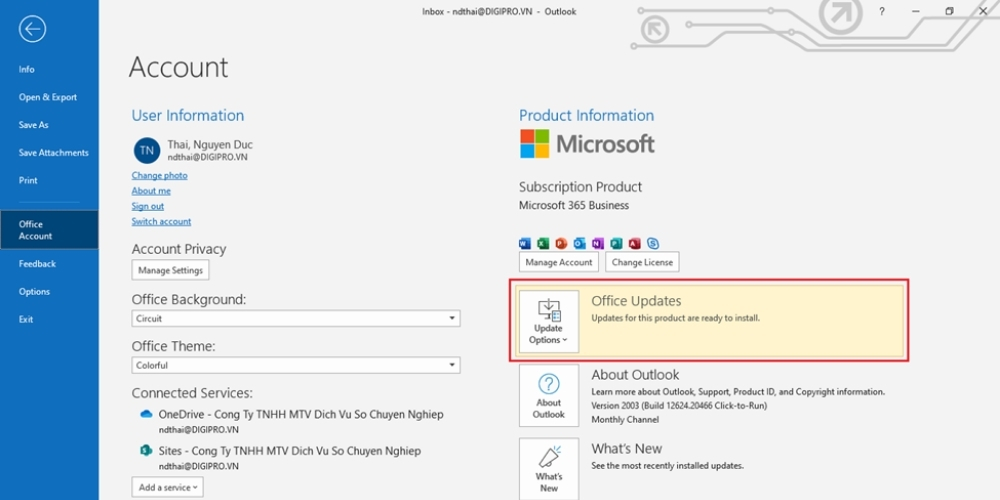Click the TN user avatar
1000x500 pixels.
[147, 151]
